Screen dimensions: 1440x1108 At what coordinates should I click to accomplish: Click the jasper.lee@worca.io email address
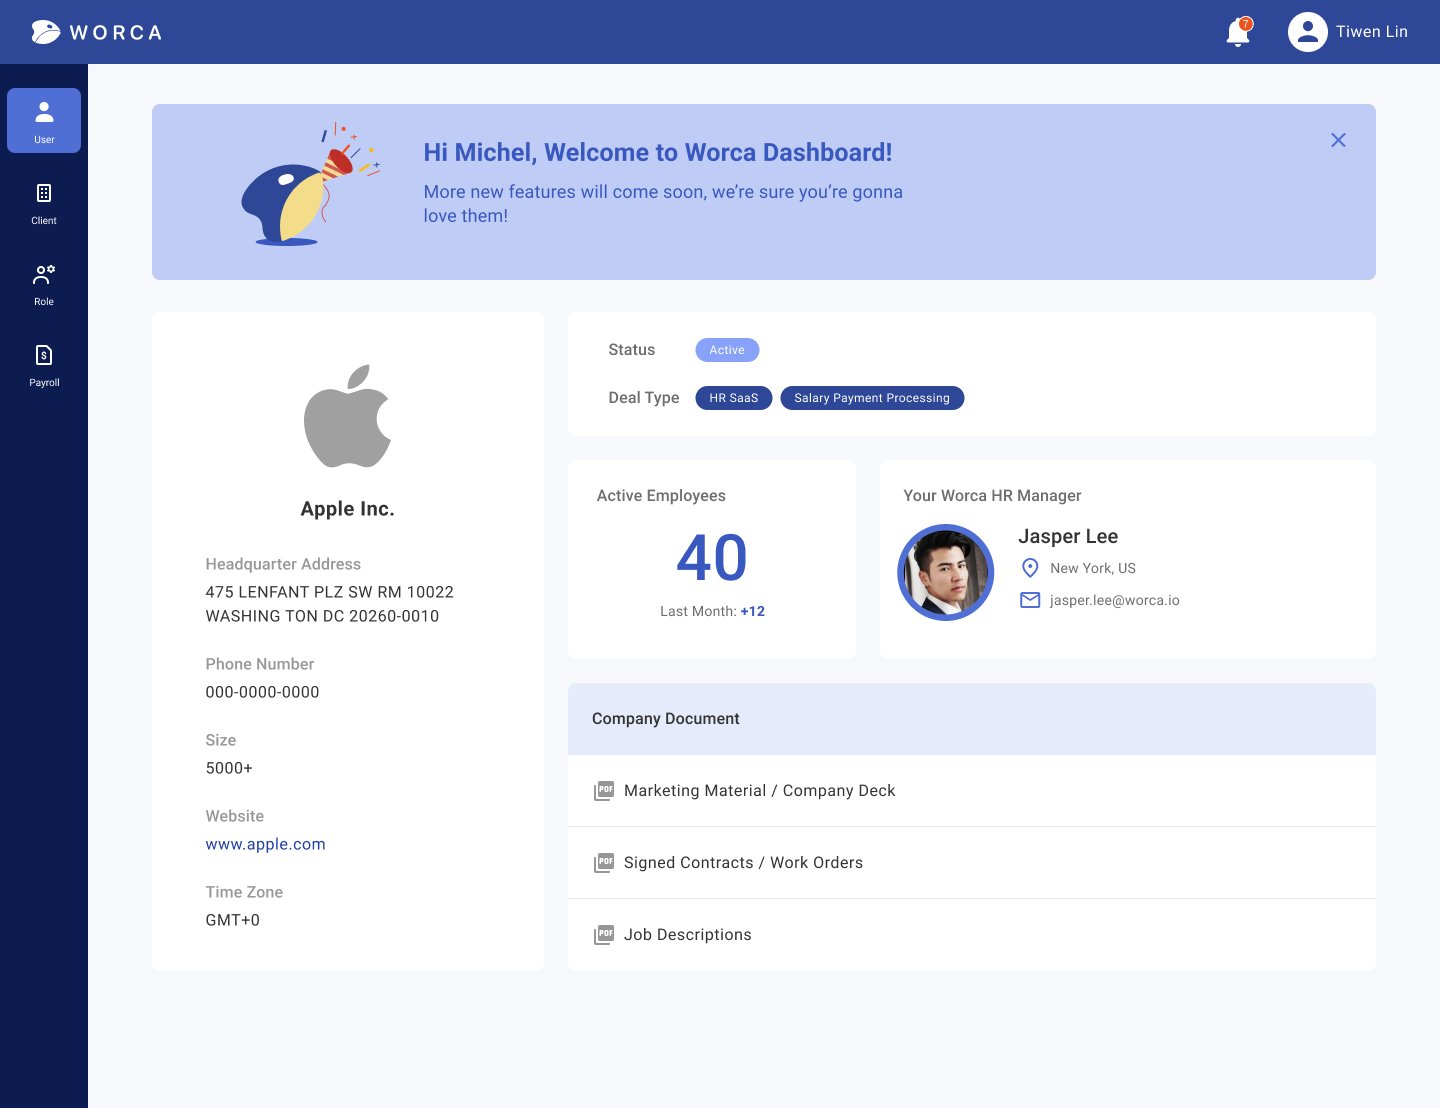tap(1115, 600)
